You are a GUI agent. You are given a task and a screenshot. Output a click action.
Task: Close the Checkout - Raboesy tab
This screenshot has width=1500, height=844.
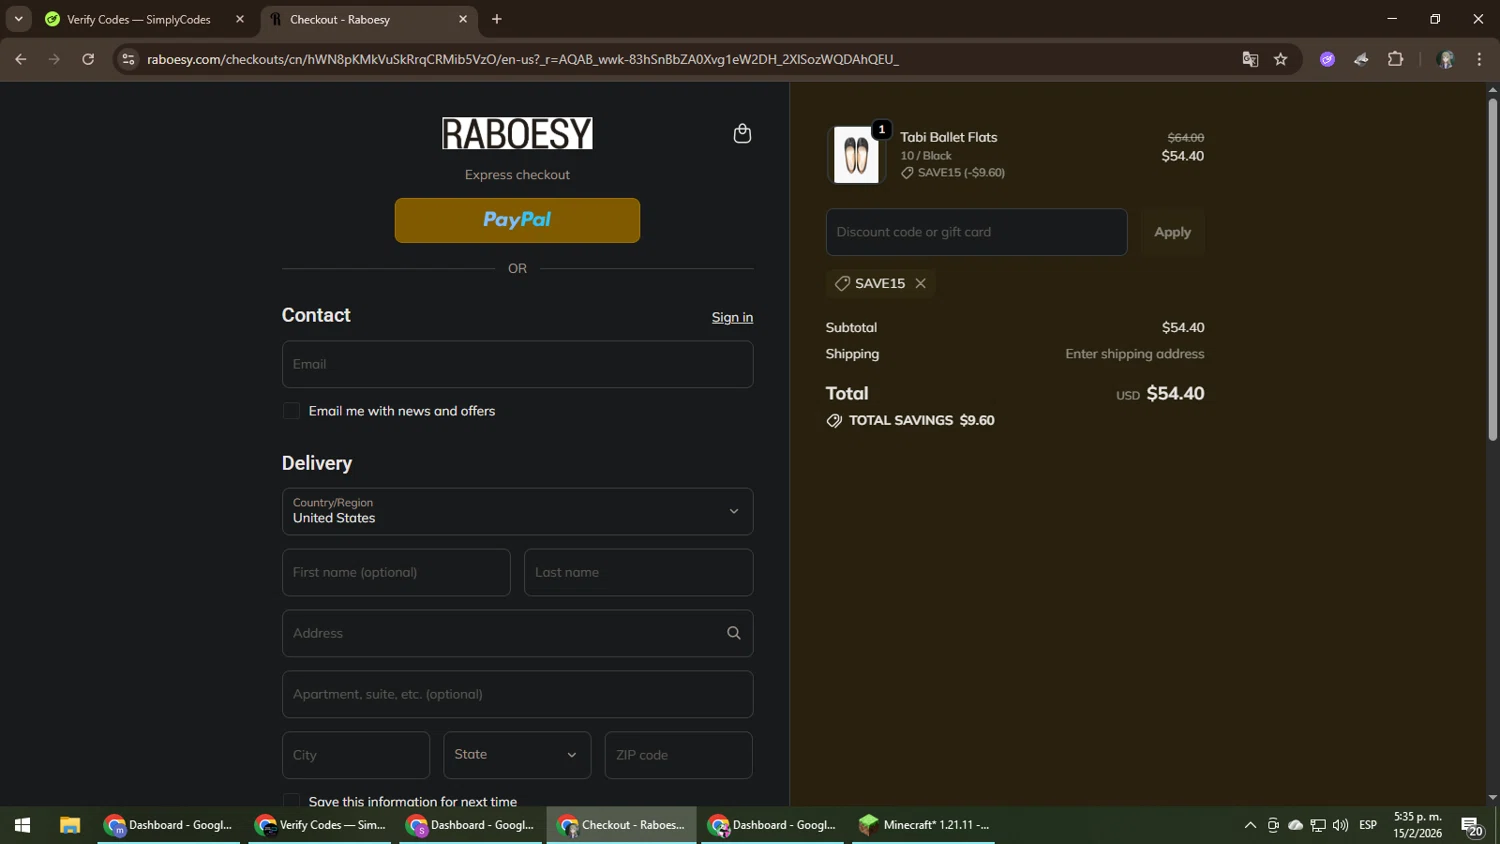tap(463, 19)
